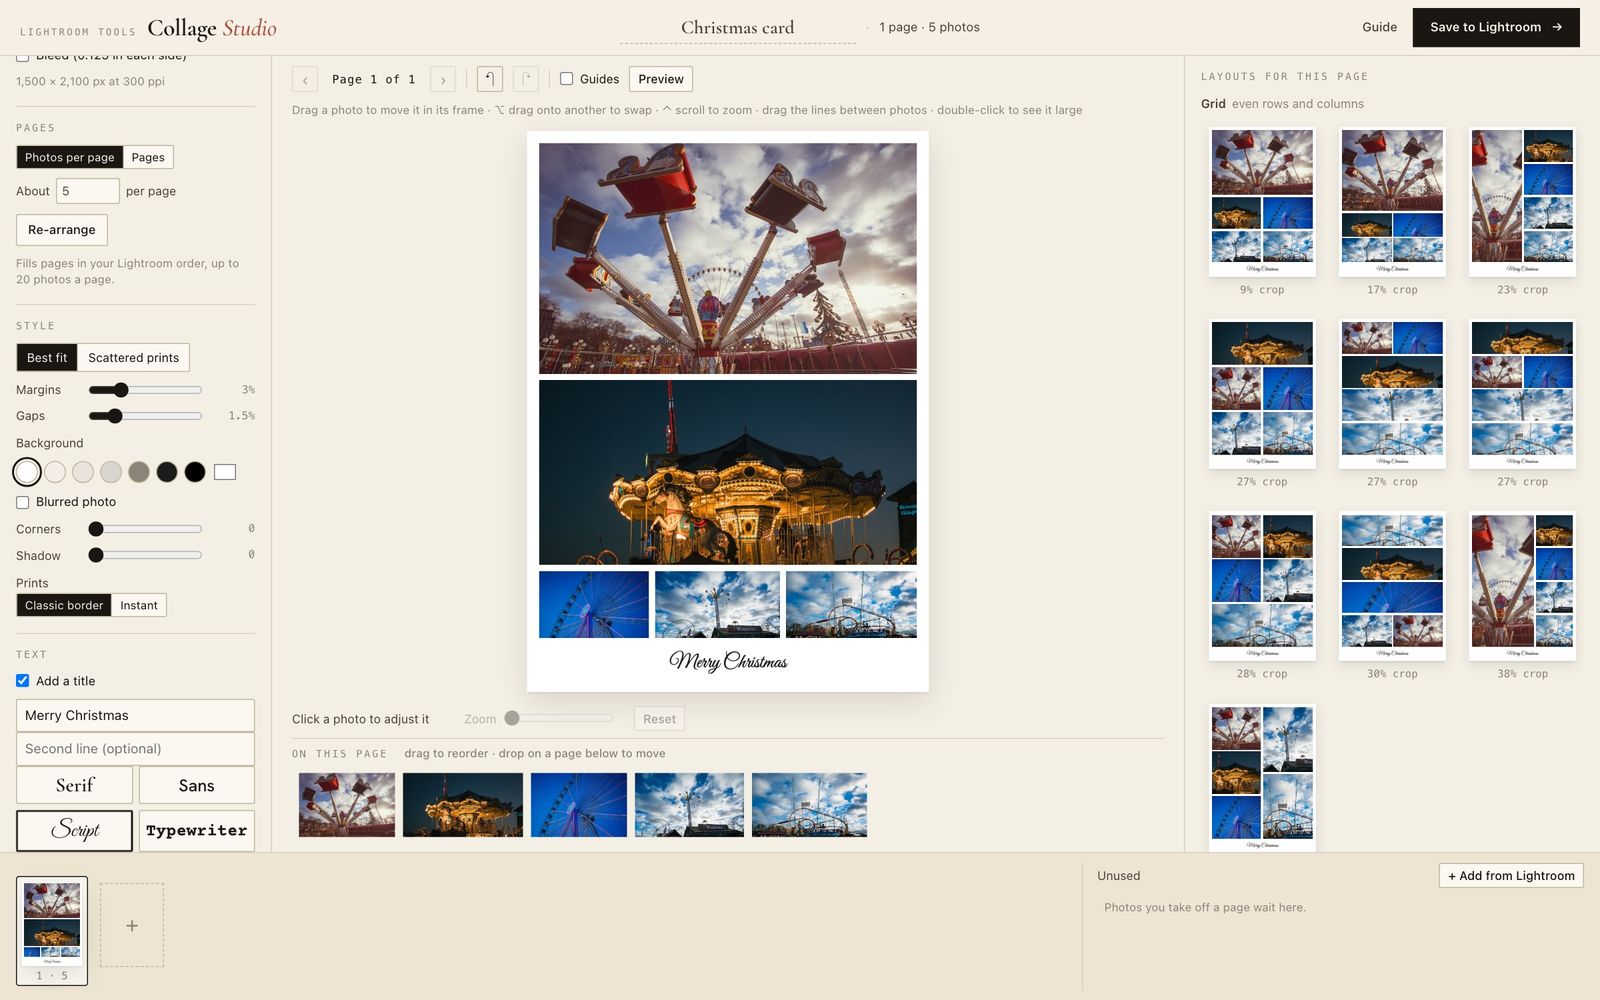This screenshot has width=1600, height=1000.
Task: Click the Re-arrange button
Action: [x=62, y=230]
